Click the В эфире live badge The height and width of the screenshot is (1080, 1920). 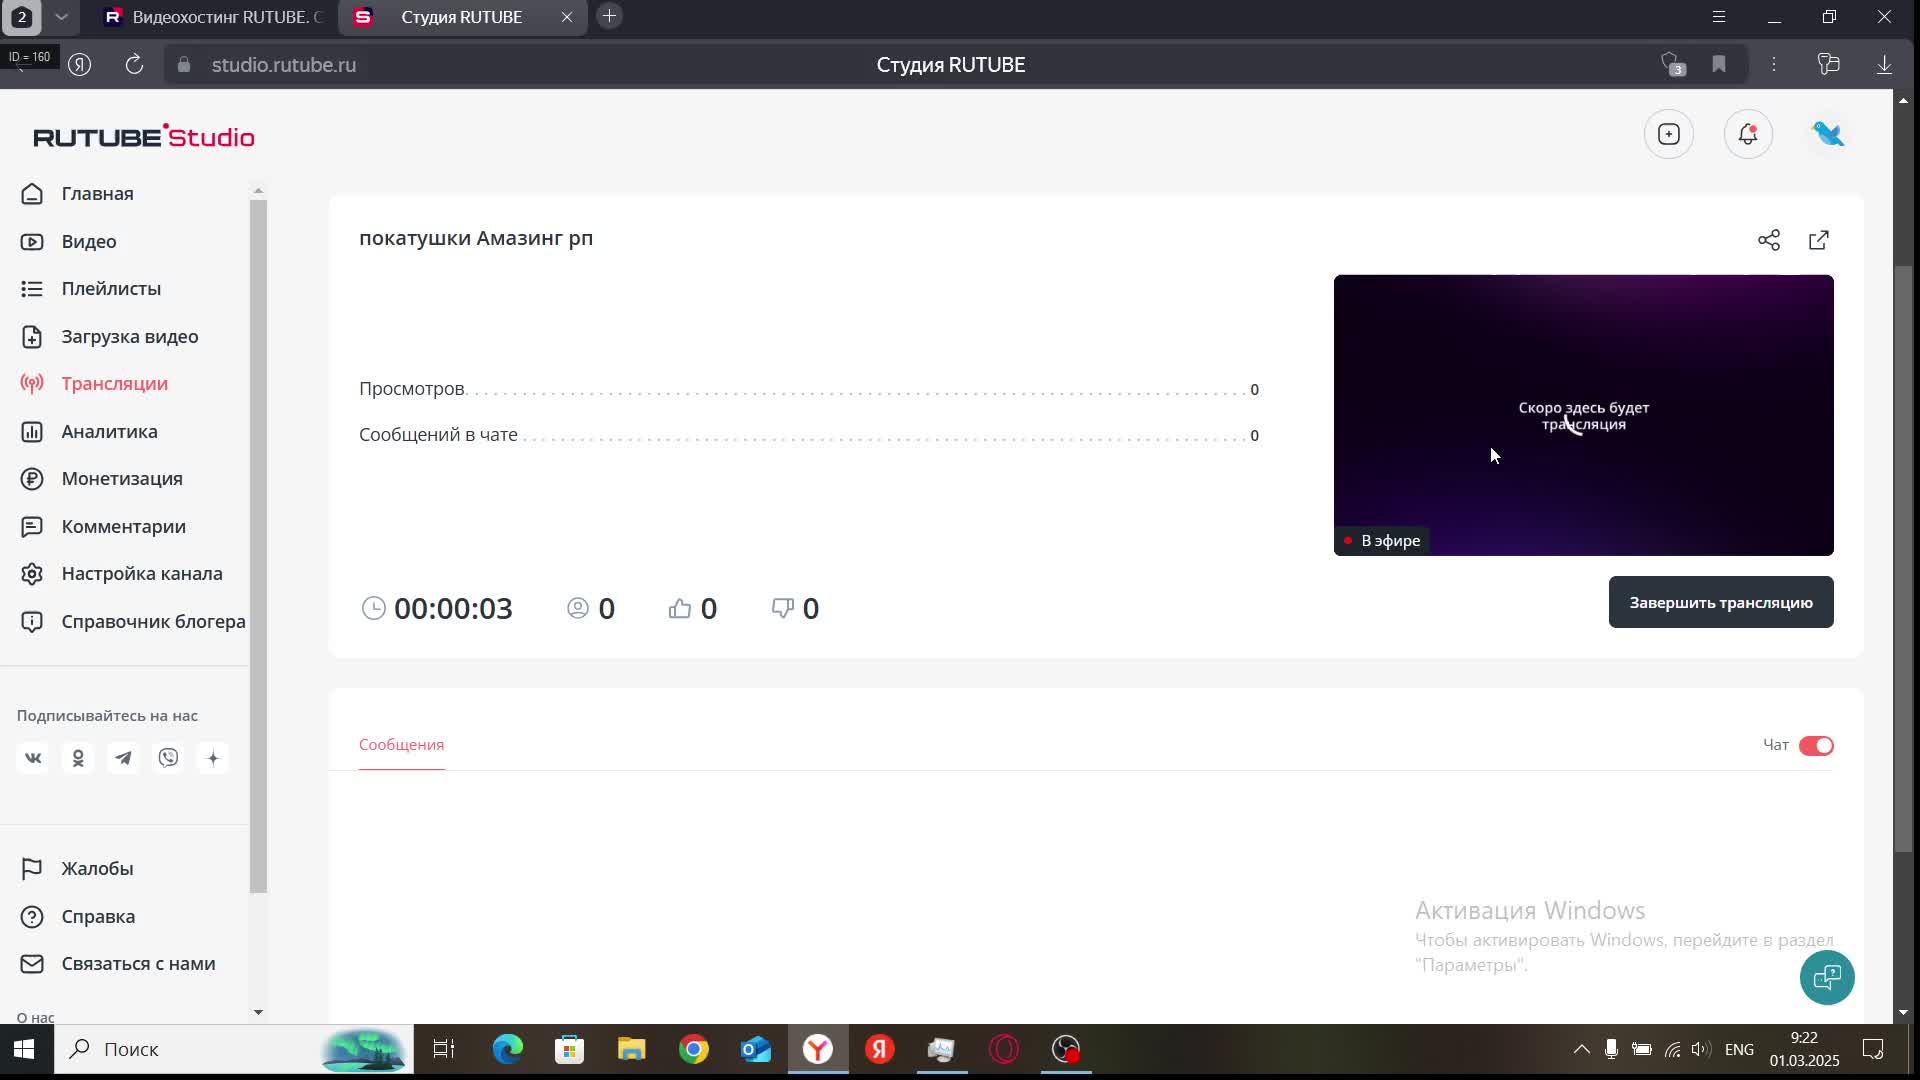coord(1381,541)
